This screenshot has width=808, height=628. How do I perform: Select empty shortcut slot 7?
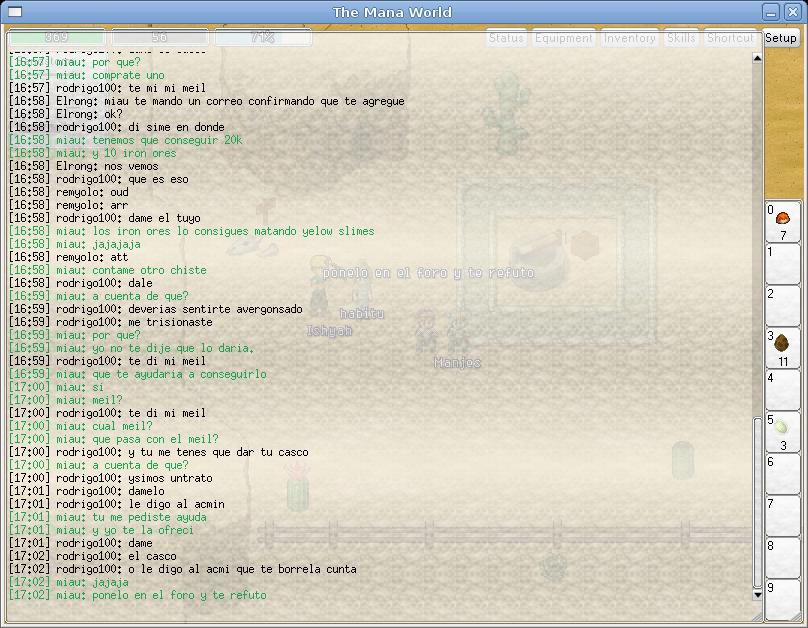(783, 516)
